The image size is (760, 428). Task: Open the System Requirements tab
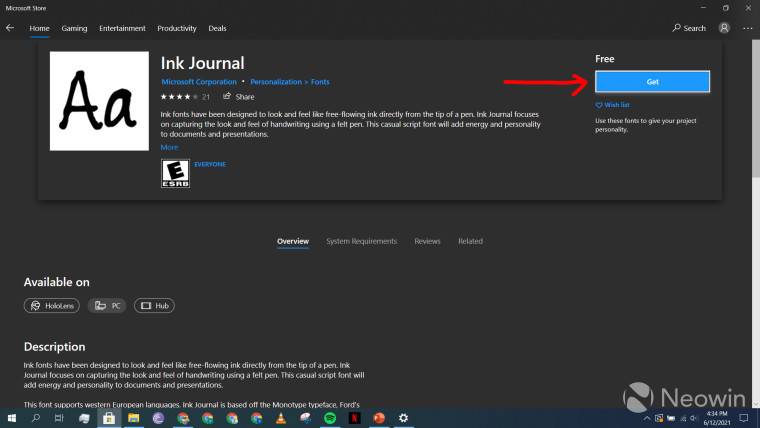pos(361,241)
